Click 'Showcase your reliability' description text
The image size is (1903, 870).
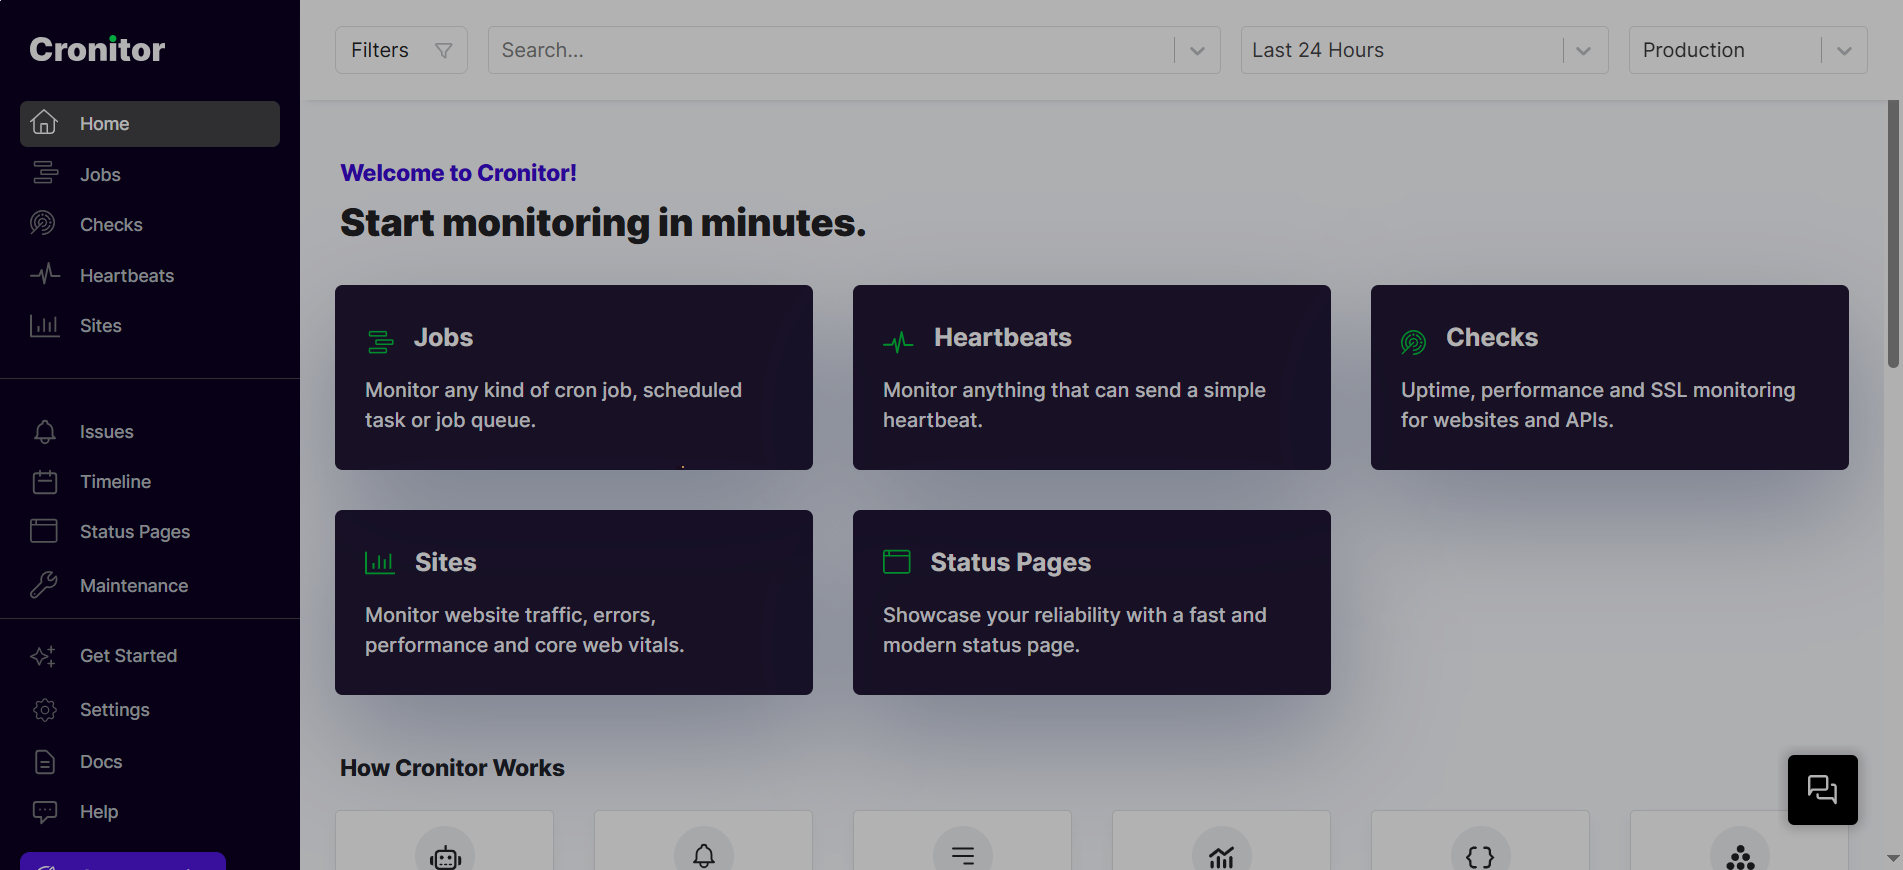pos(1074,630)
